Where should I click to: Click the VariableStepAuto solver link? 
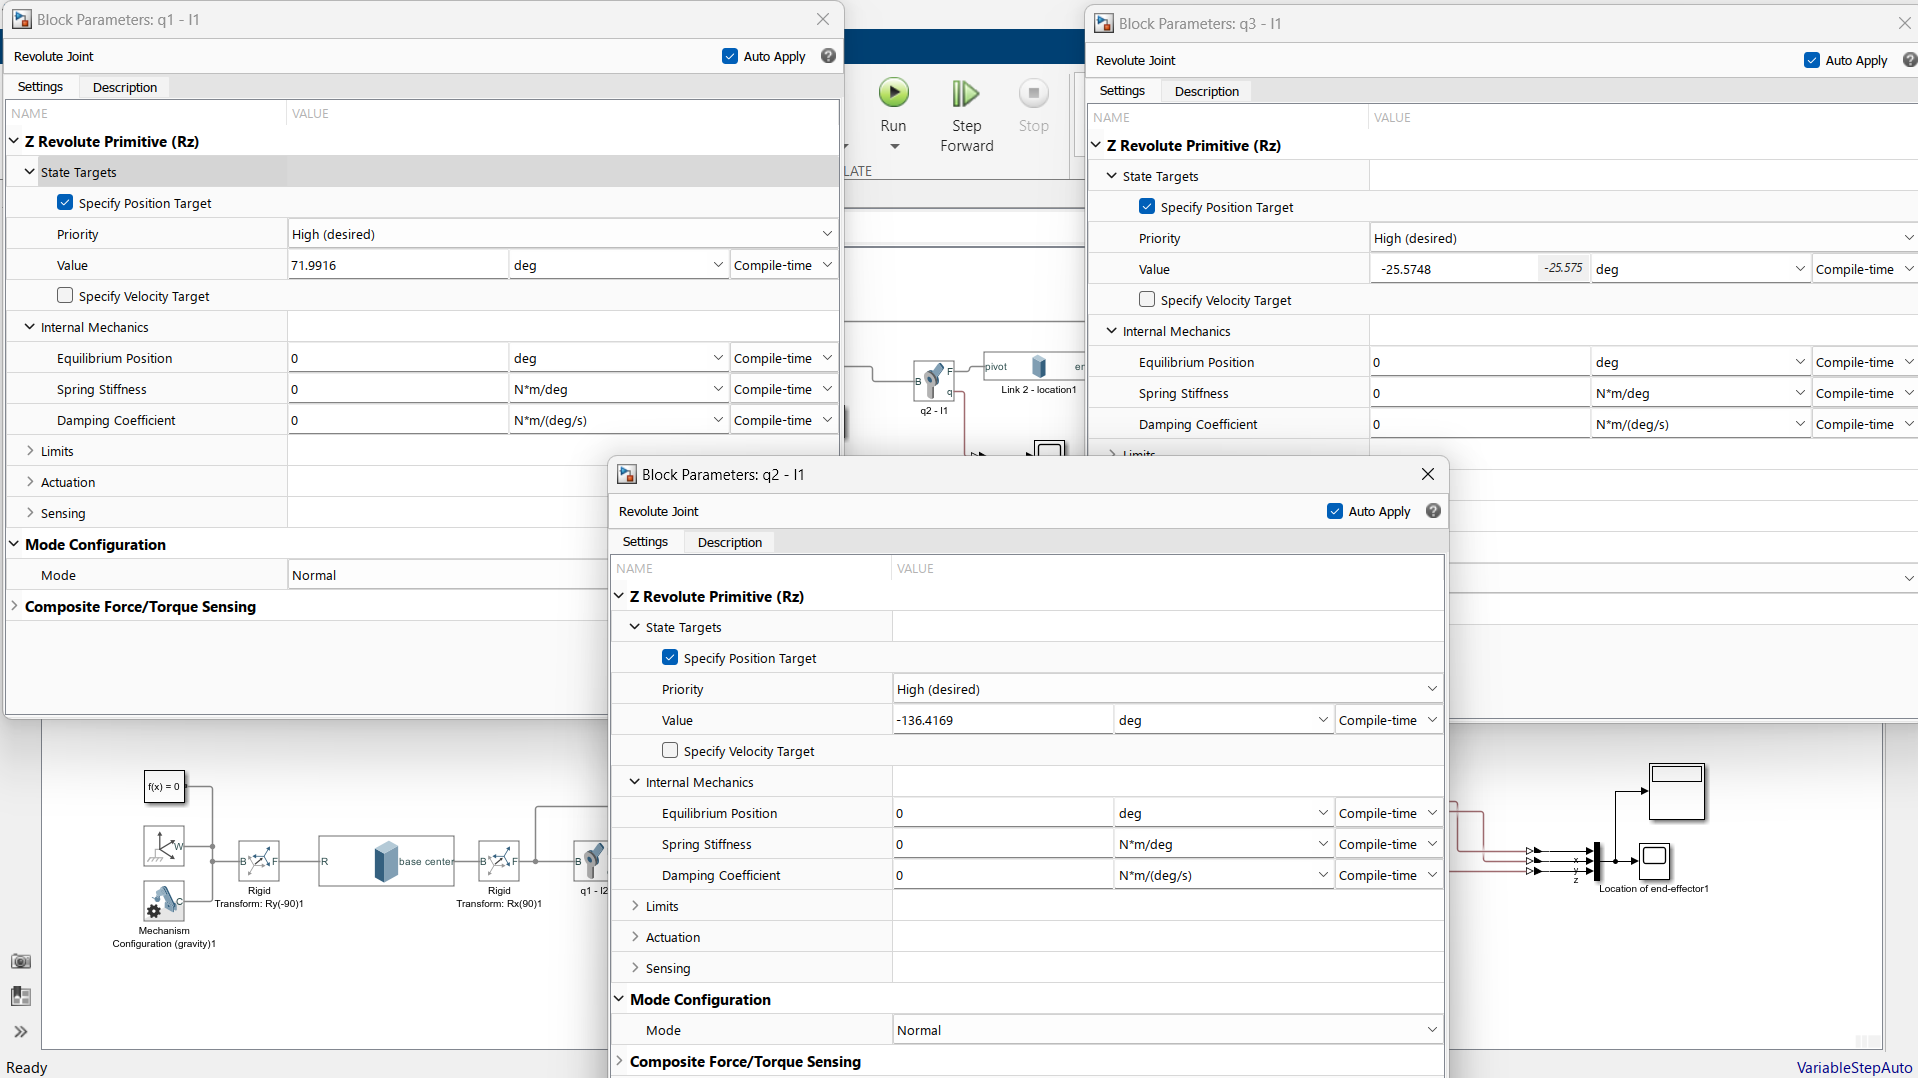(x=1854, y=1067)
